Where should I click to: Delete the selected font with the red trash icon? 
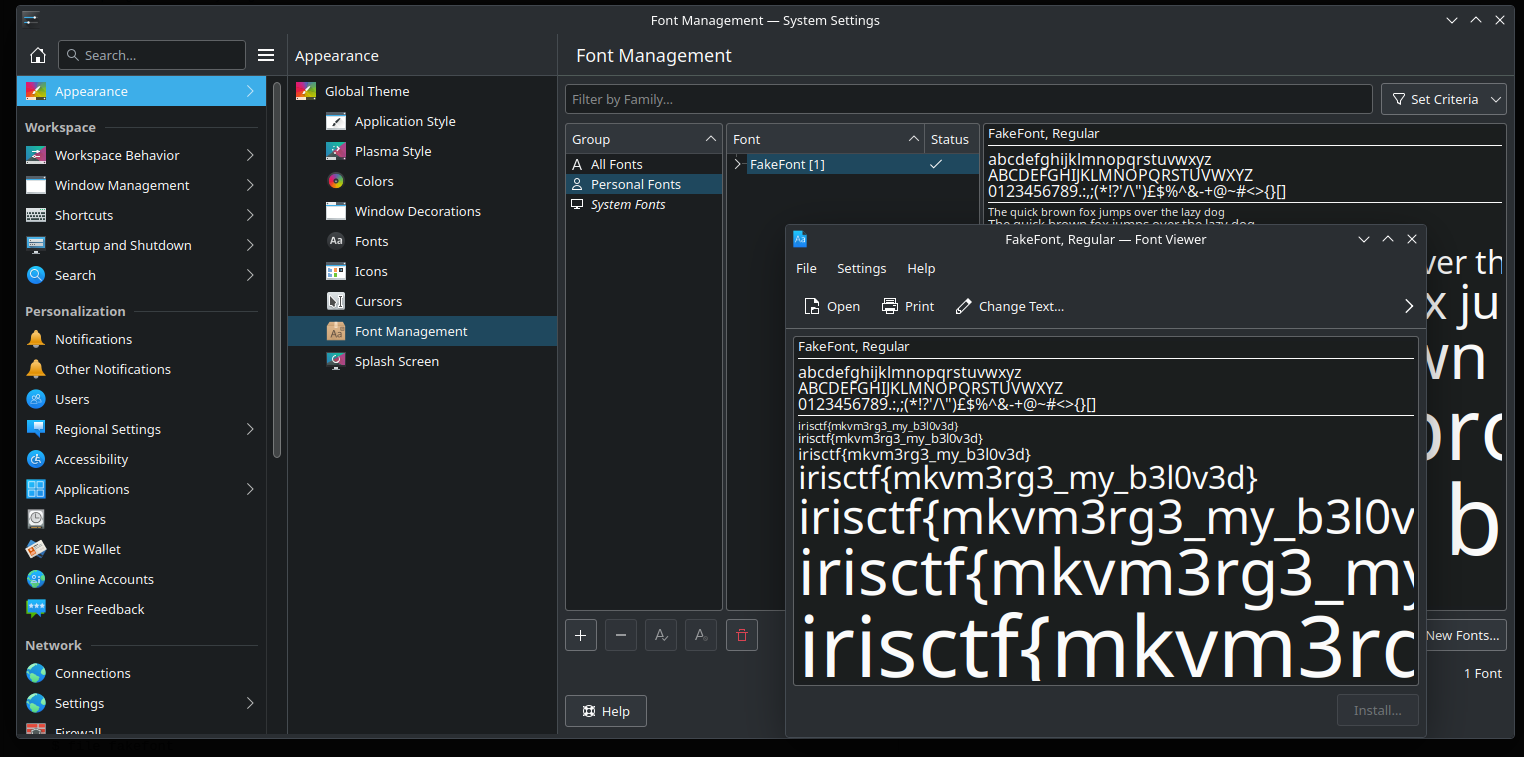point(741,635)
